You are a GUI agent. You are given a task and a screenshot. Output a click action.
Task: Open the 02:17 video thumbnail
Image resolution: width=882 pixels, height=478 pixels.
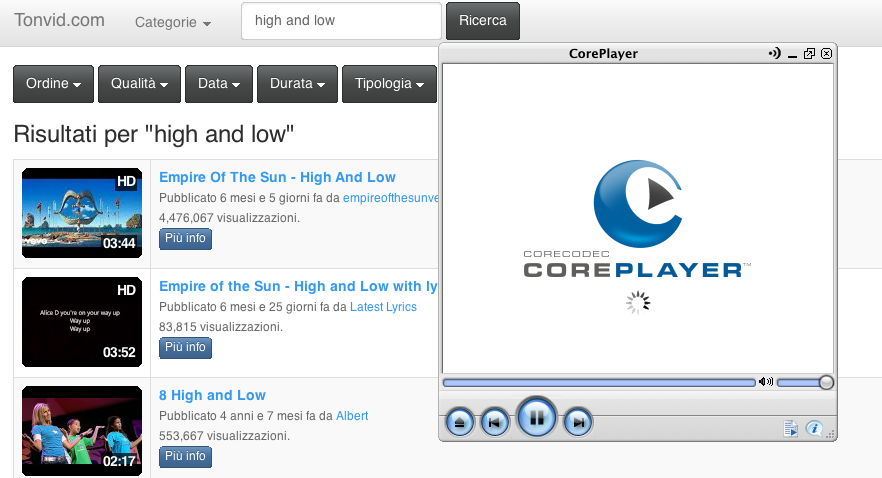click(x=82, y=431)
